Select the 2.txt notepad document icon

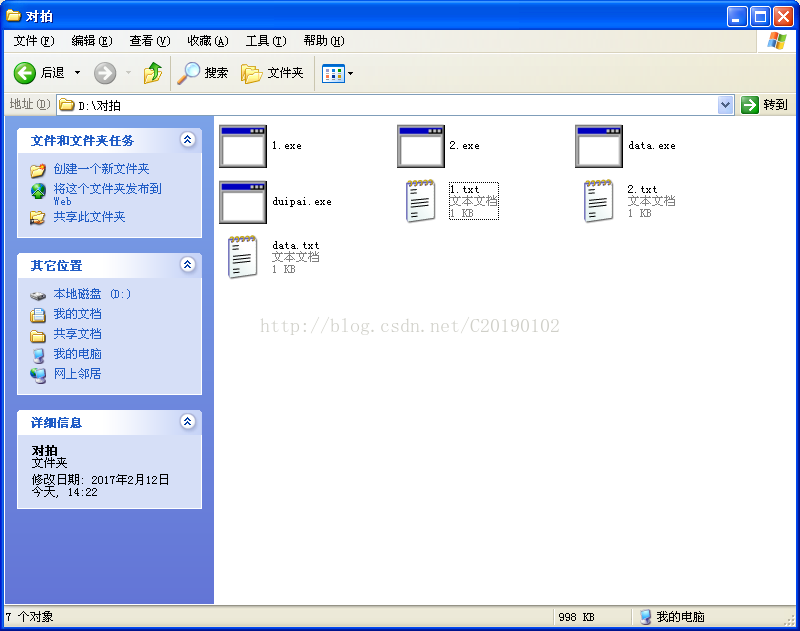pos(599,201)
